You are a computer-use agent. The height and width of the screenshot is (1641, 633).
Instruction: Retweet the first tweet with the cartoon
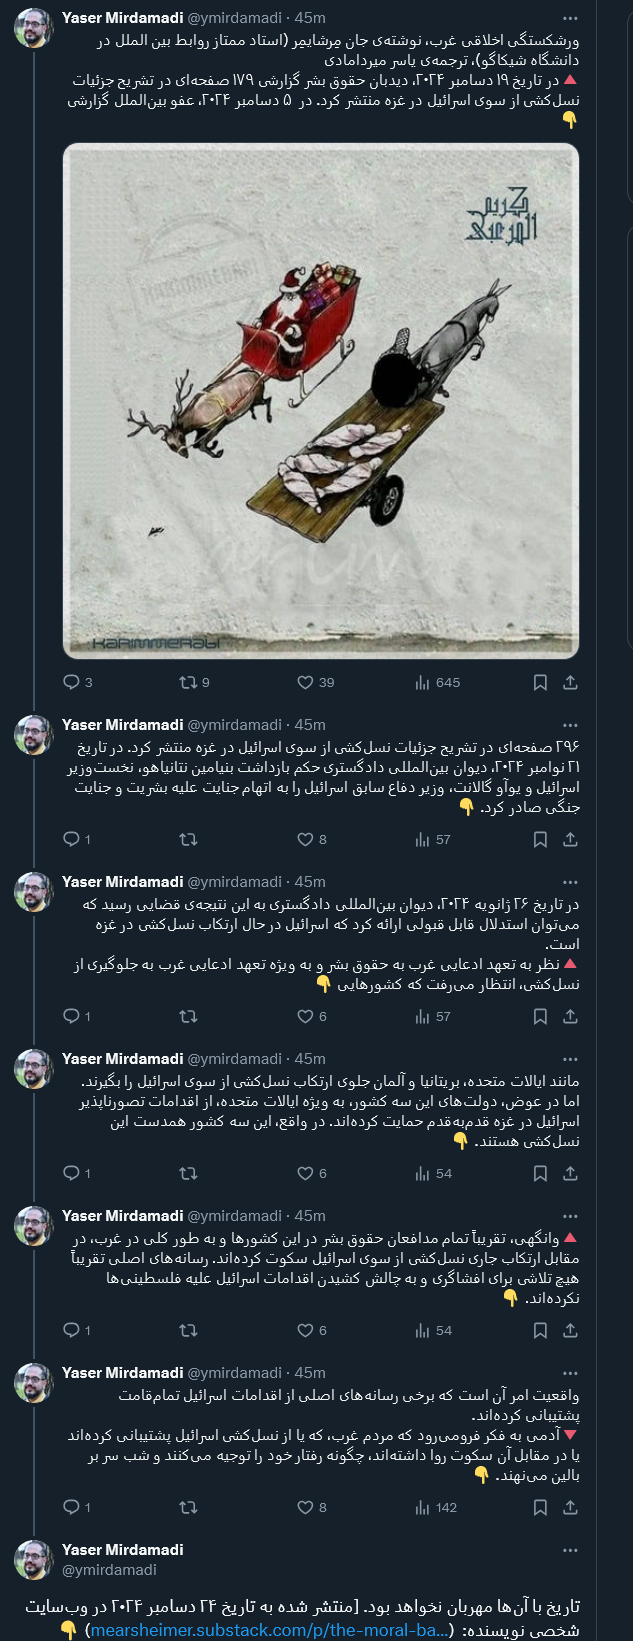186,682
